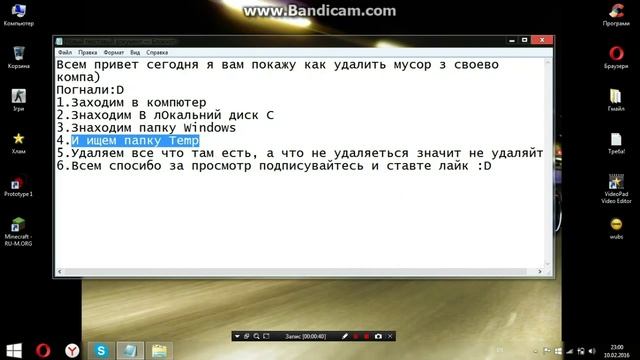The height and width of the screenshot is (360, 640).
Task: Switch to Notepad taskbar button
Action: click(130, 351)
